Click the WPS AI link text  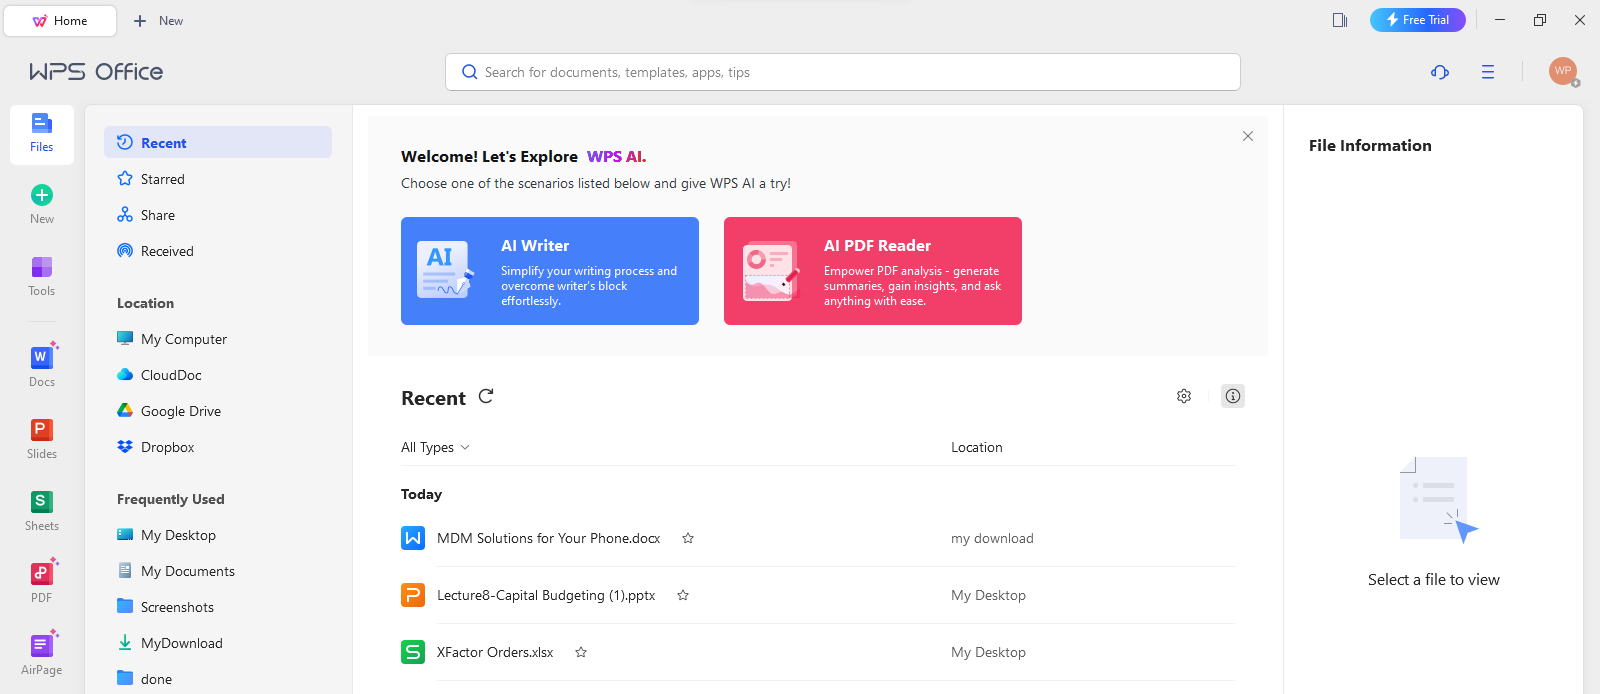click(616, 156)
